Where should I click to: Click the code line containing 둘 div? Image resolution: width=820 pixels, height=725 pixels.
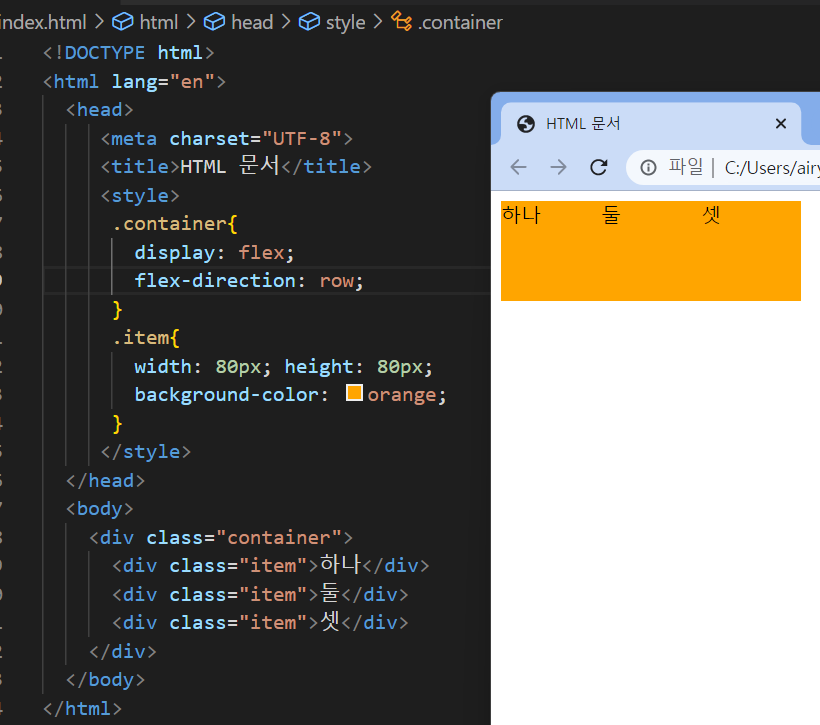tap(260, 594)
